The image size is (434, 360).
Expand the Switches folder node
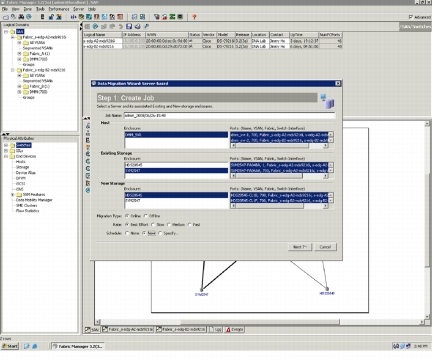6,145
